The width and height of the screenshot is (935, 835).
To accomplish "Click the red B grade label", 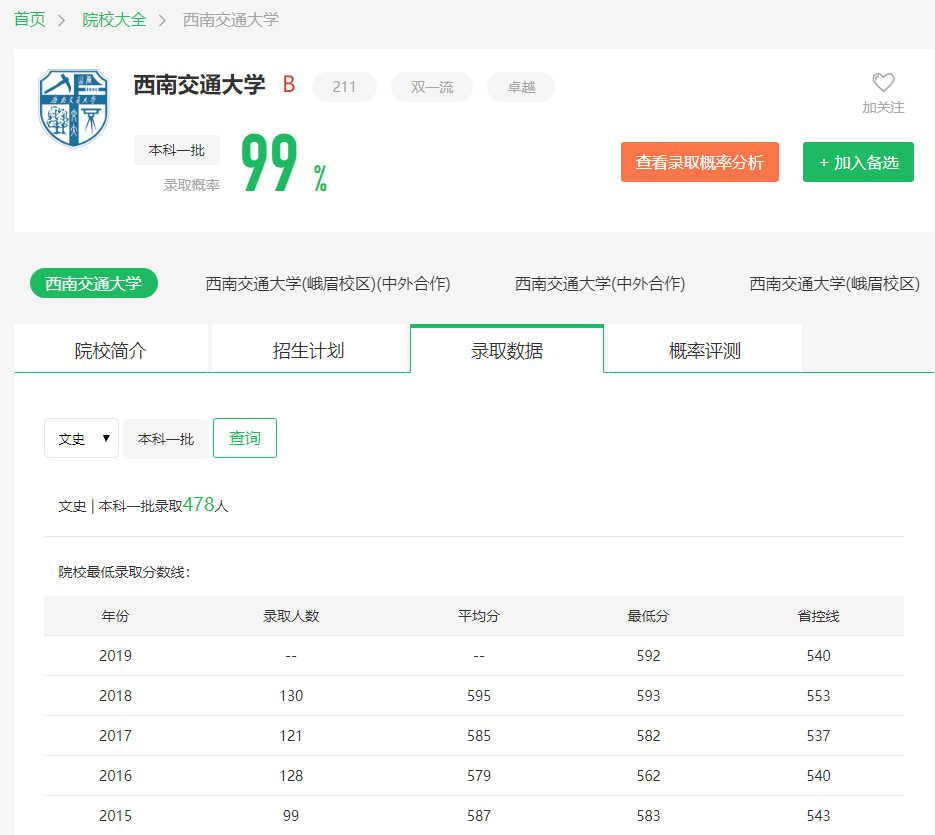I will tap(289, 85).
